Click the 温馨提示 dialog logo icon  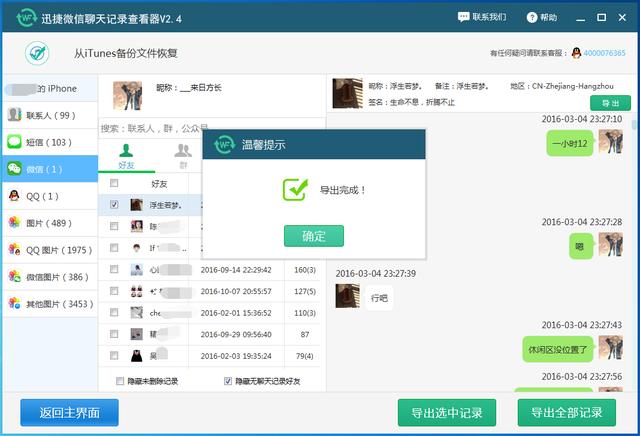224,145
